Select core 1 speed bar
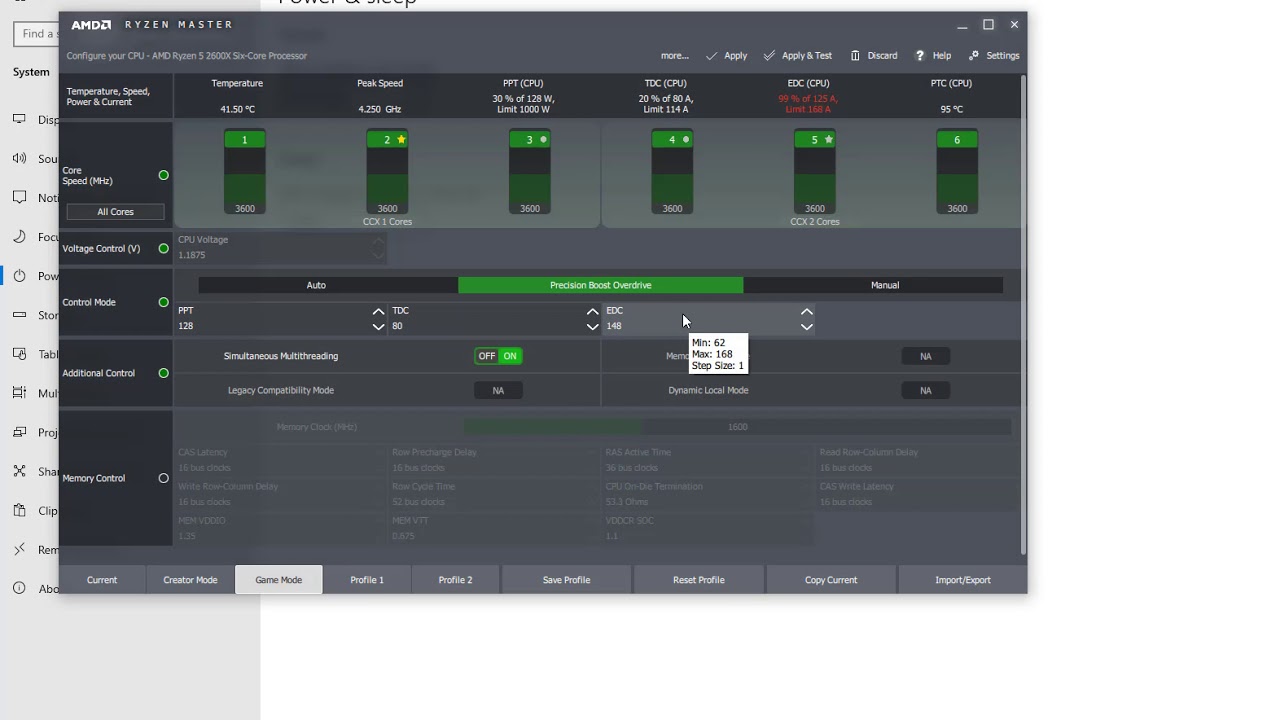Viewport: 1280px width, 720px height. tap(245, 172)
